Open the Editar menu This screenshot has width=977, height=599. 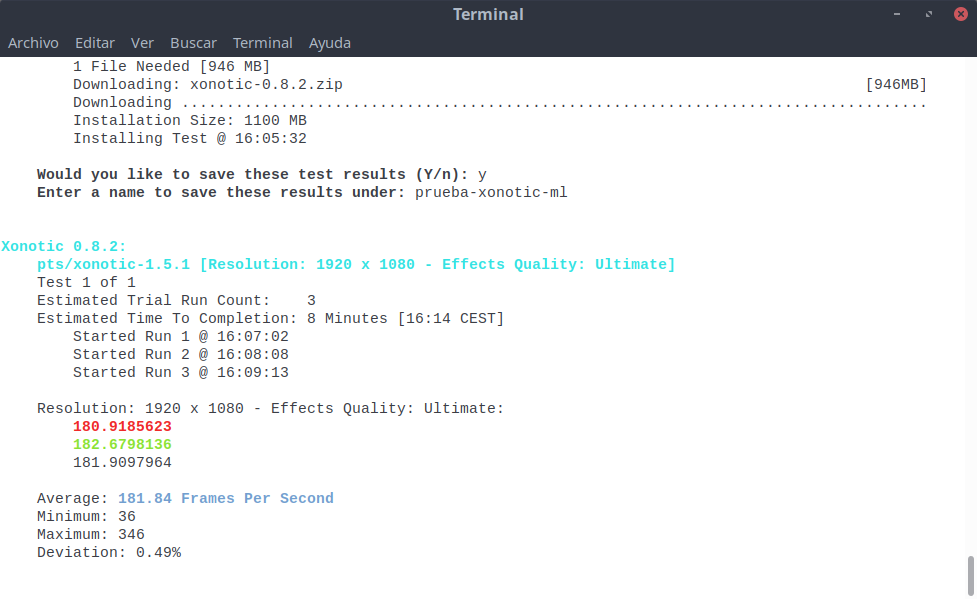click(95, 43)
